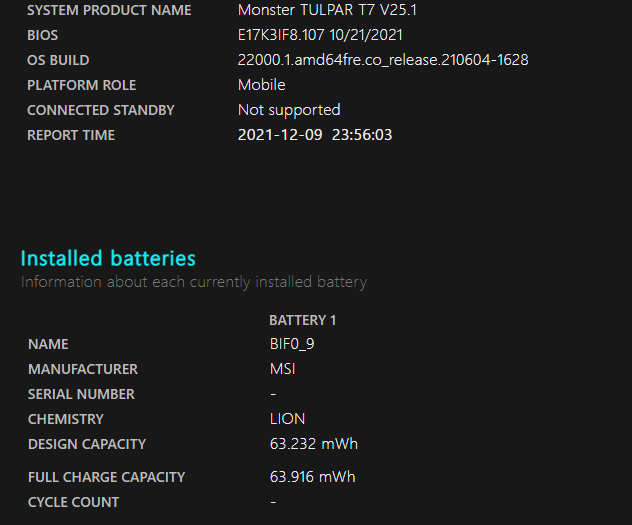Click the design capacity 63.232 mWh
Image resolution: width=632 pixels, height=525 pixels.
[x=313, y=444]
